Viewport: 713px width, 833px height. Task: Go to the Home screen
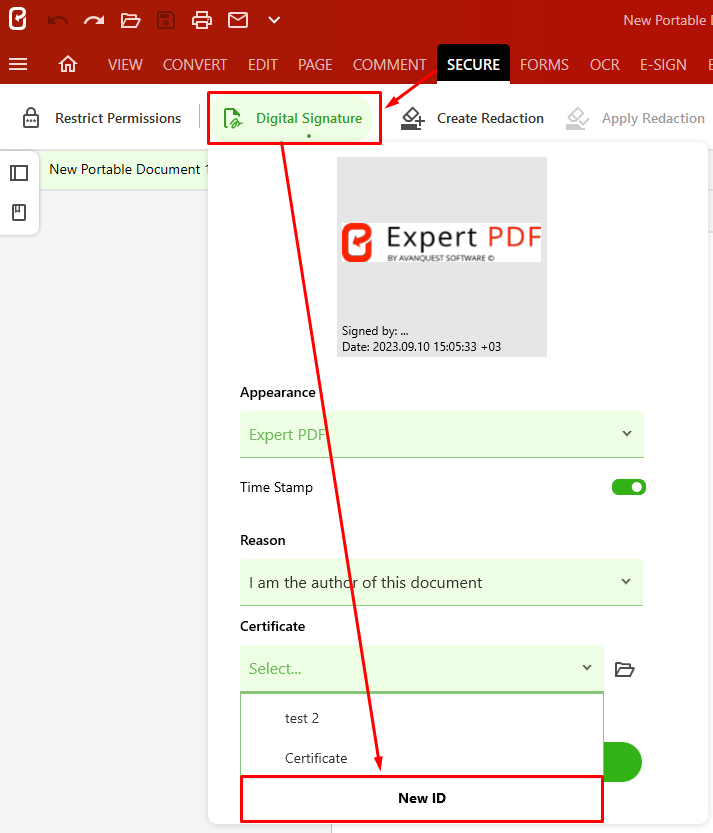pos(67,64)
